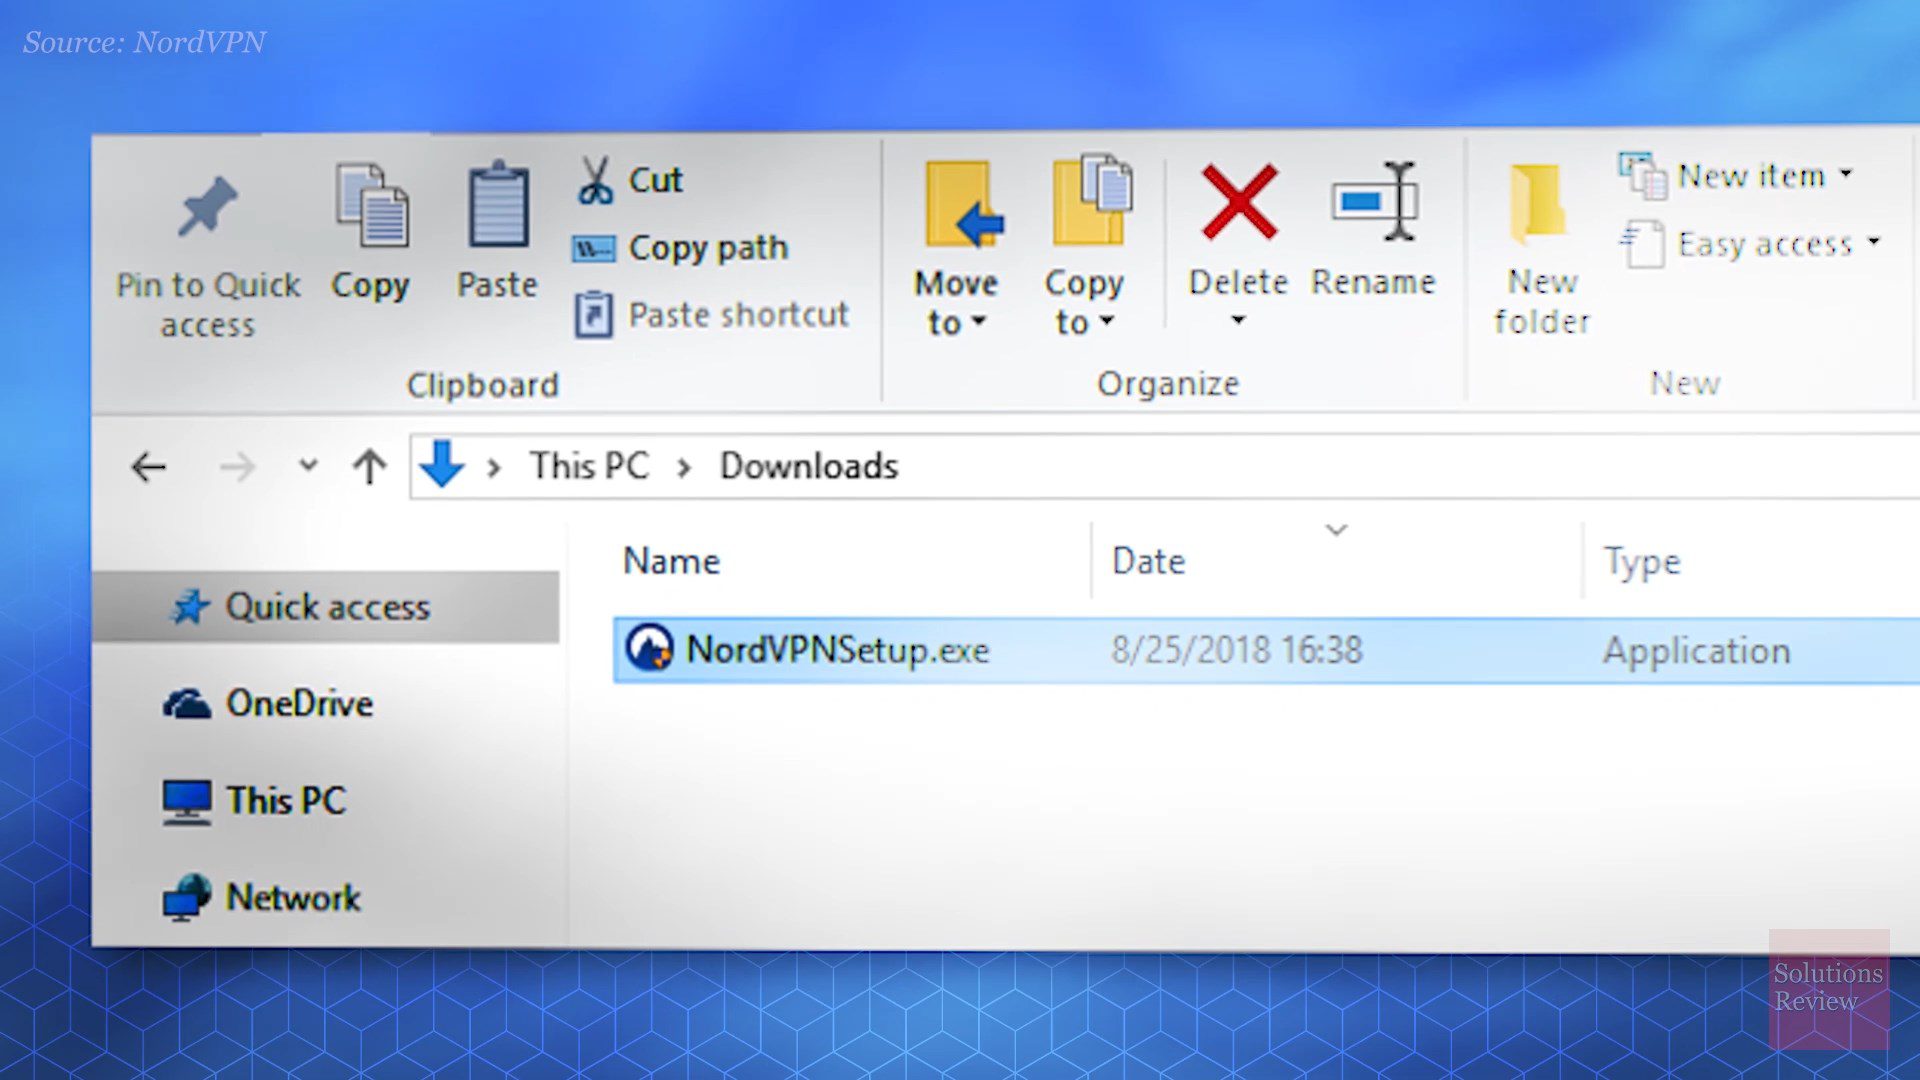Click the Copy path icon
This screenshot has height=1080, width=1920.
[593, 248]
